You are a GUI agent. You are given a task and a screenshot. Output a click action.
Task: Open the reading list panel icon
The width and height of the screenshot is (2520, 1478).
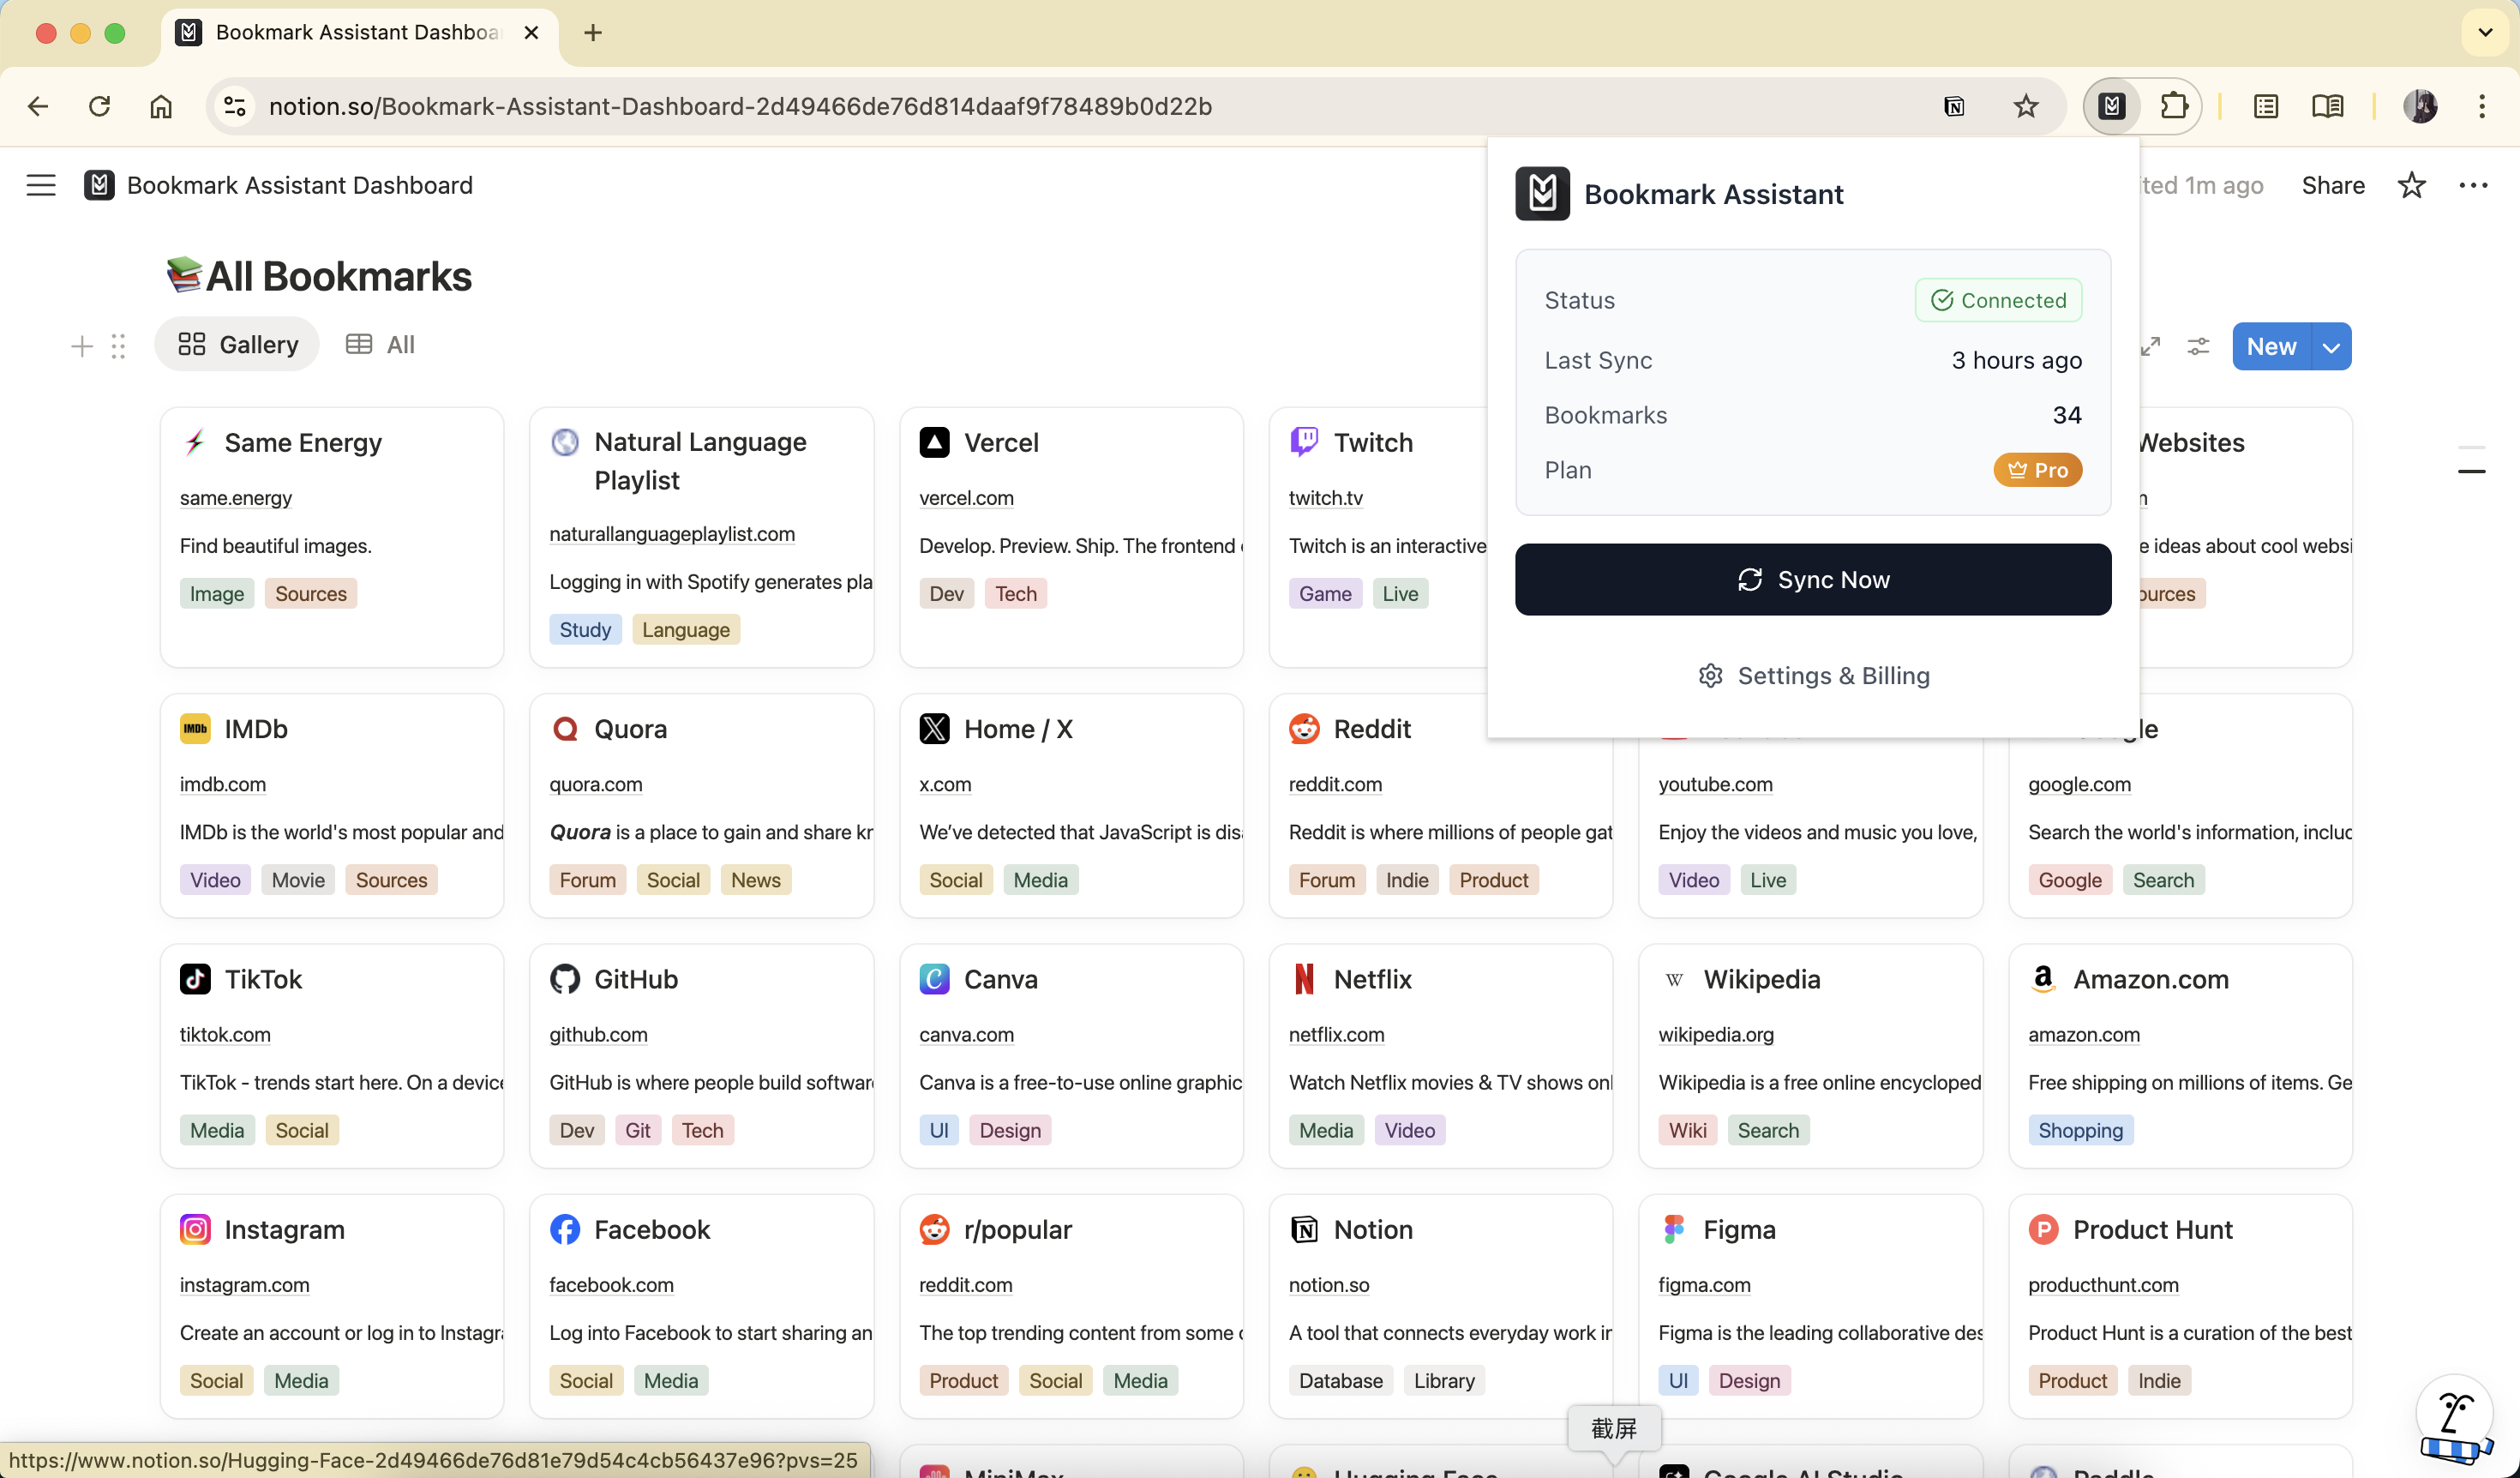pyautogui.click(x=2328, y=106)
